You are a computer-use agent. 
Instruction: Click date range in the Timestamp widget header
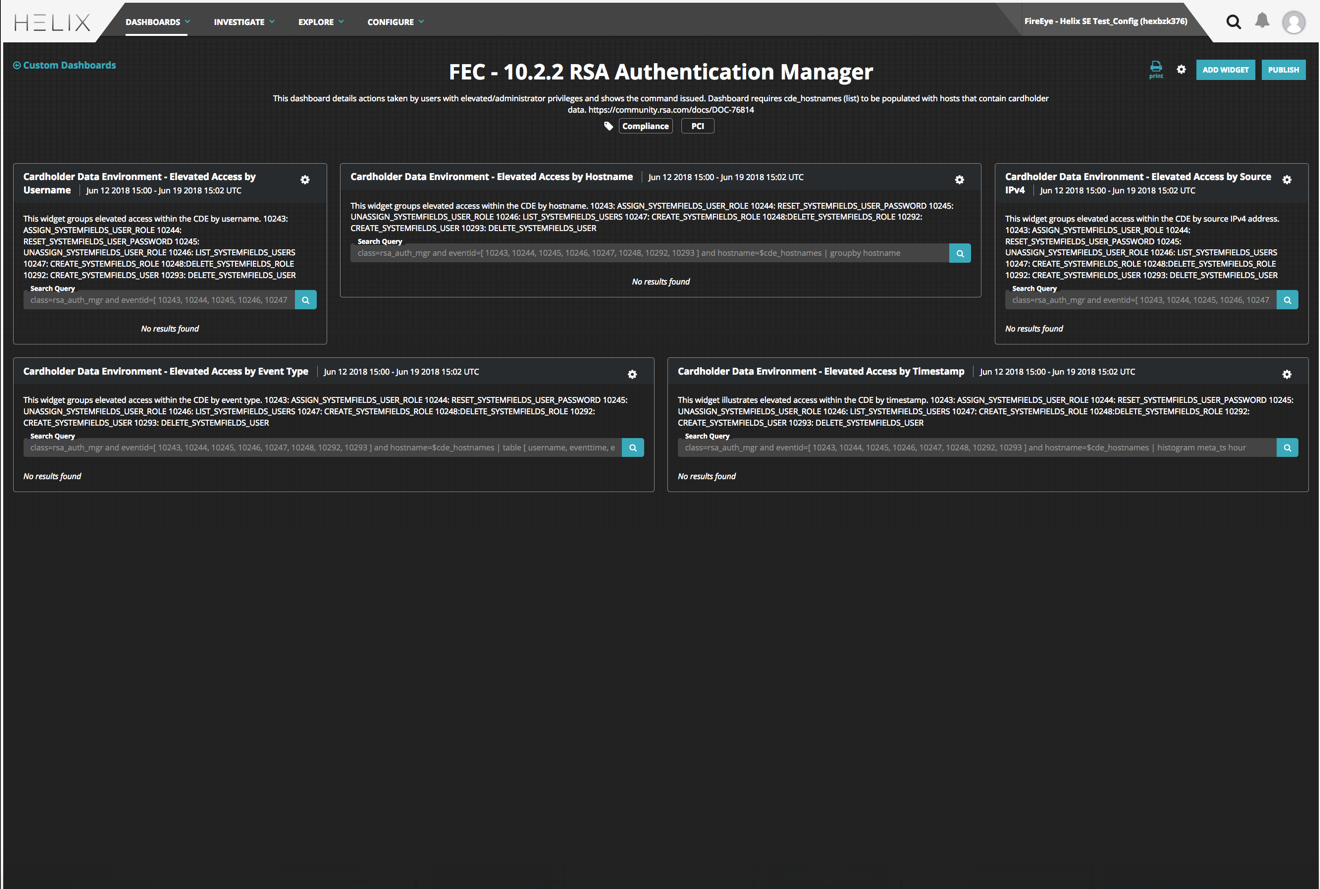point(1057,372)
